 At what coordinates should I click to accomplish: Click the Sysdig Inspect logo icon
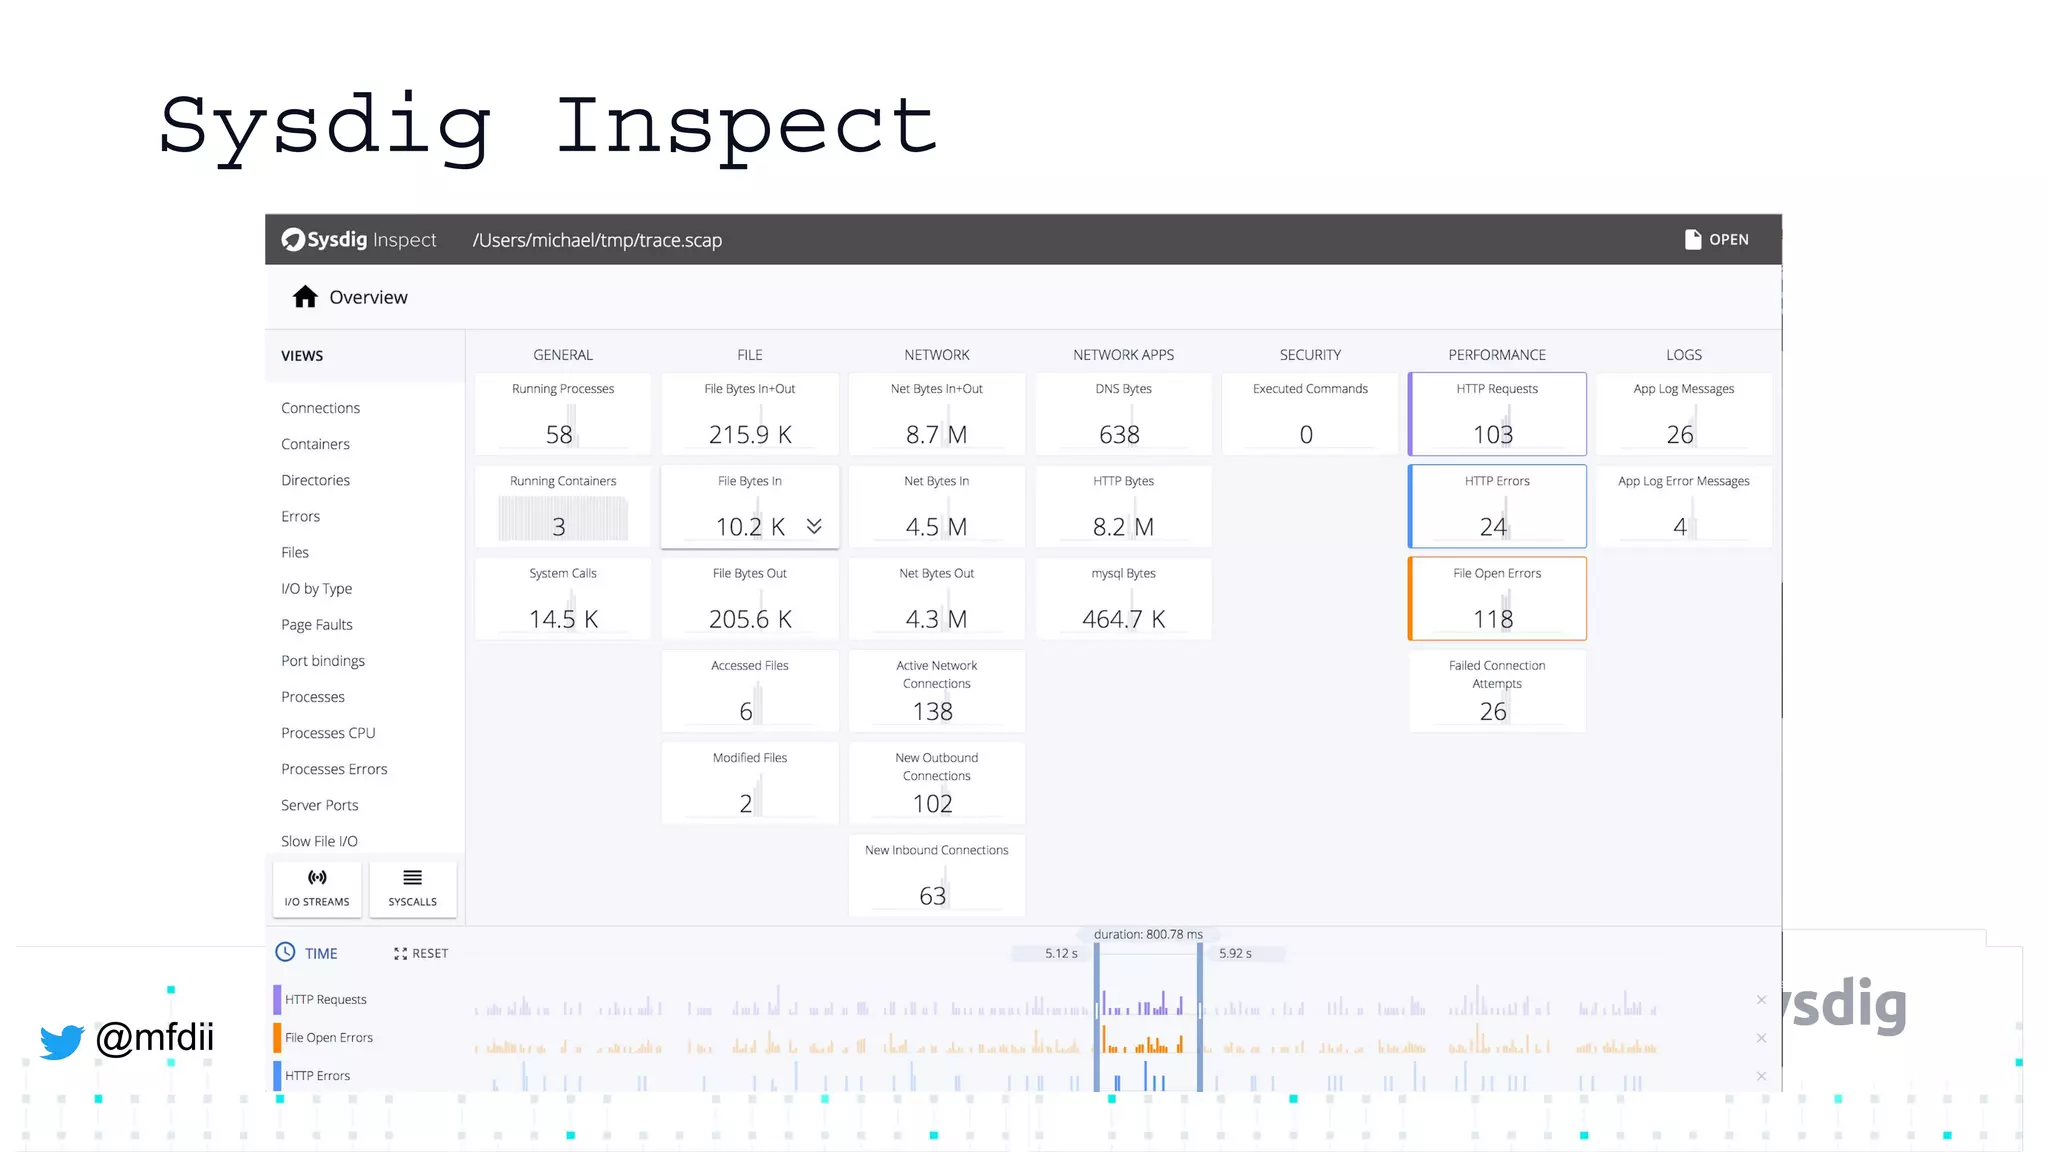[x=293, y=240]
